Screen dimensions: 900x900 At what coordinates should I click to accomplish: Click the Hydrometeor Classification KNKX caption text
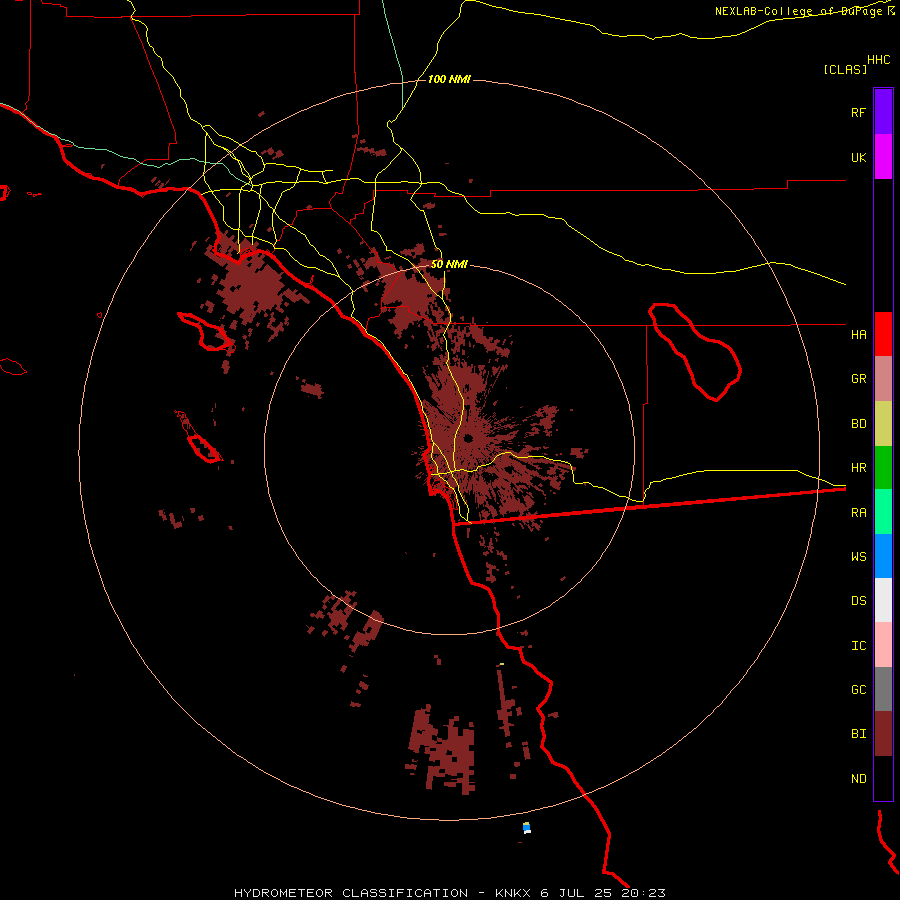tap(449, 893)
